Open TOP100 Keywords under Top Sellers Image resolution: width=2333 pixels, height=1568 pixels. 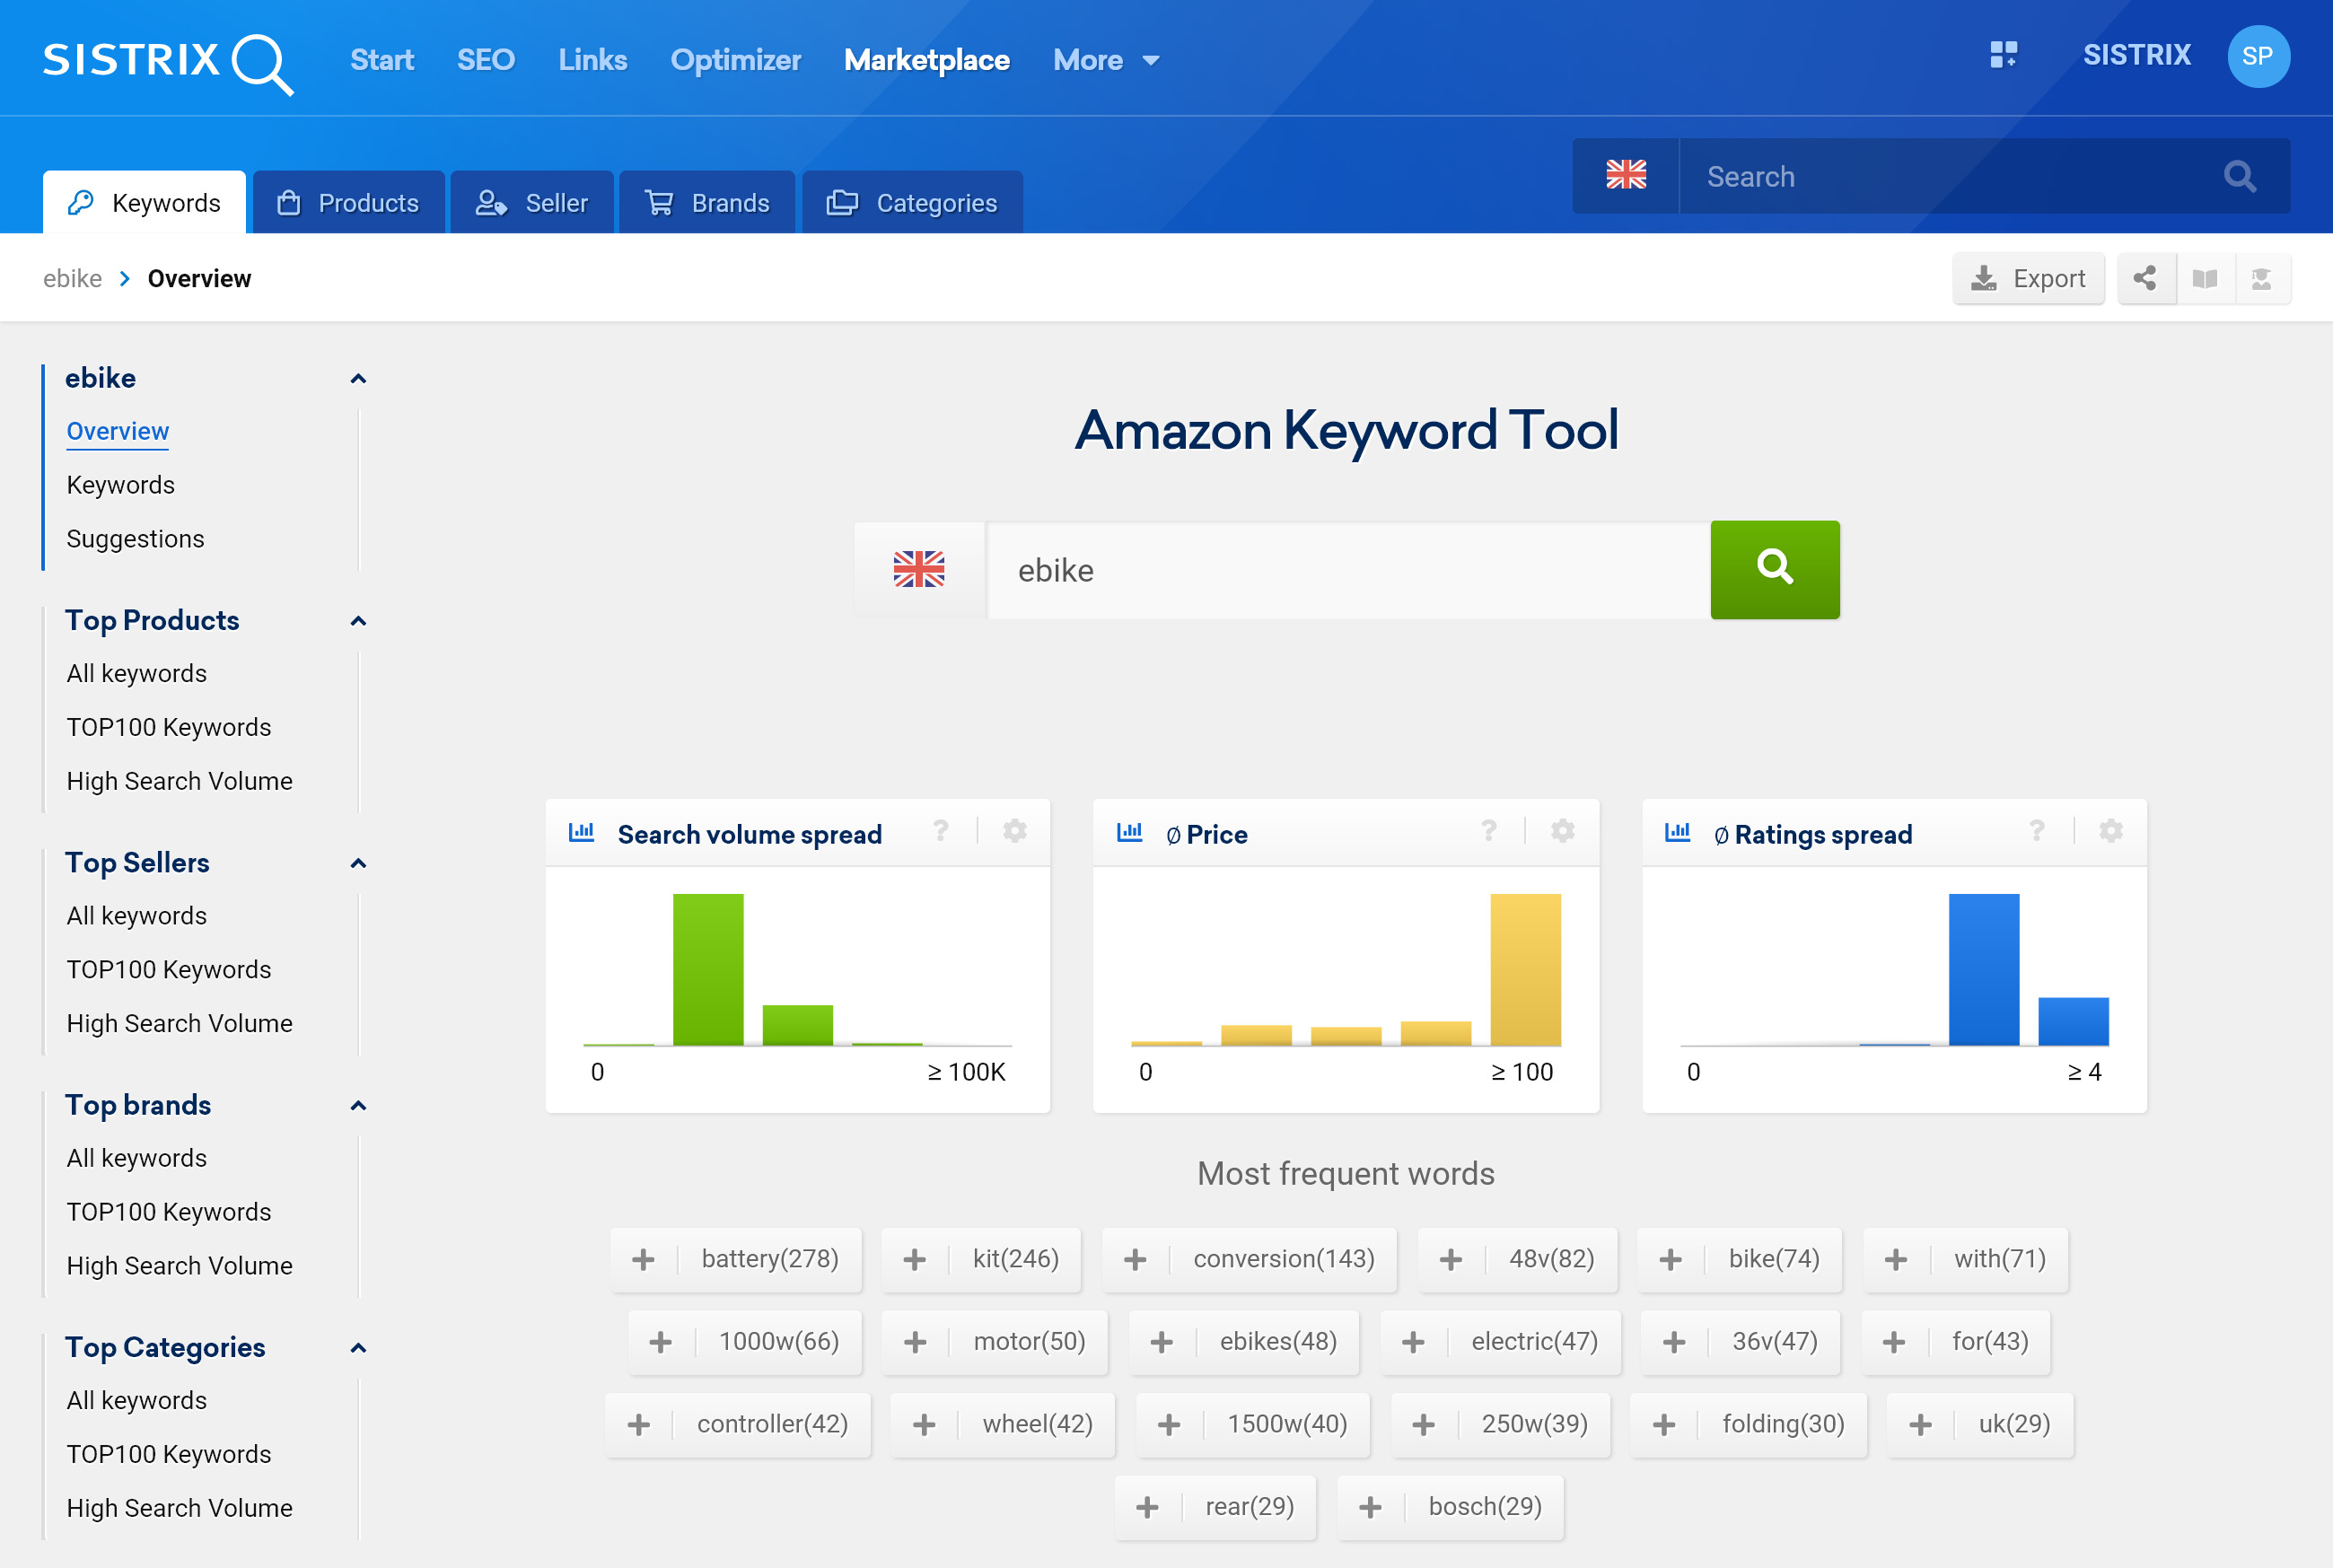168,969
